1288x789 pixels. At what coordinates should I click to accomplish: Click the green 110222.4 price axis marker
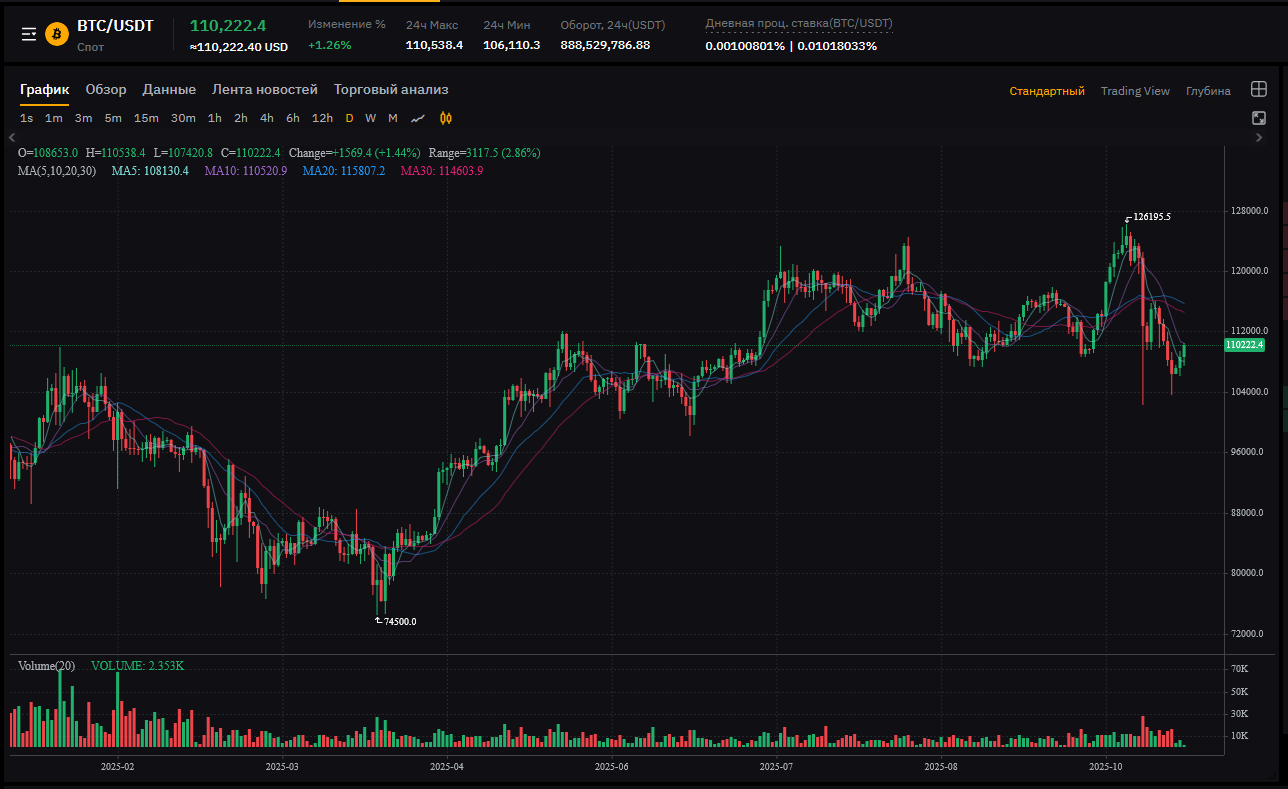pos(1244,345)
